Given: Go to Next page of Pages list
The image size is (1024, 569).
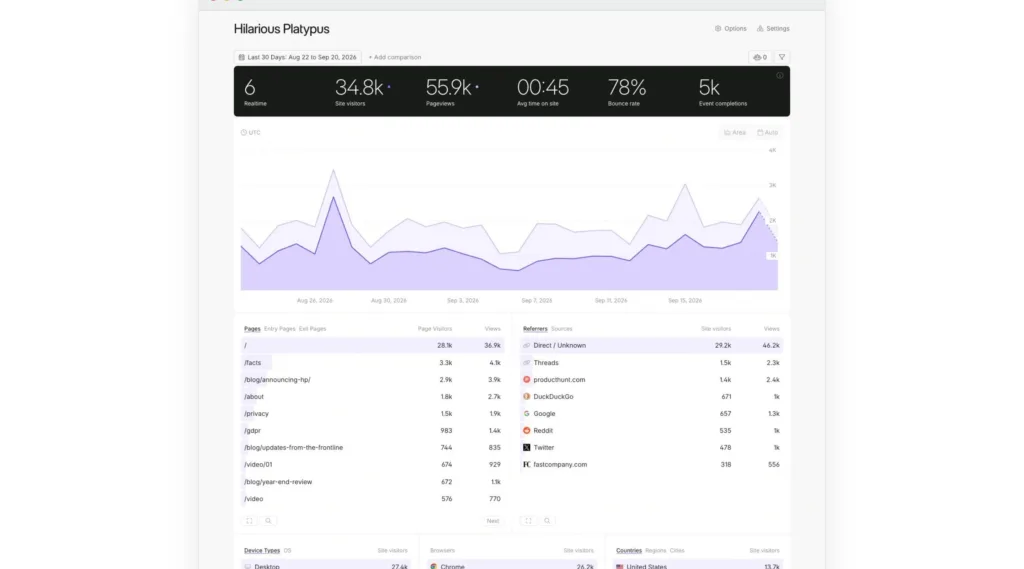Looking at the screenshot, I should coord(493,521).
